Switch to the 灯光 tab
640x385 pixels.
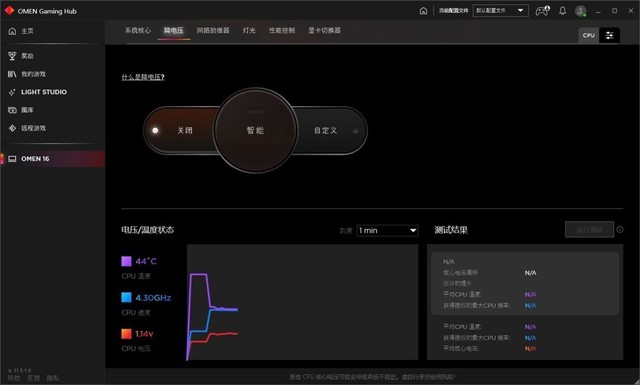tap(249, 31)
